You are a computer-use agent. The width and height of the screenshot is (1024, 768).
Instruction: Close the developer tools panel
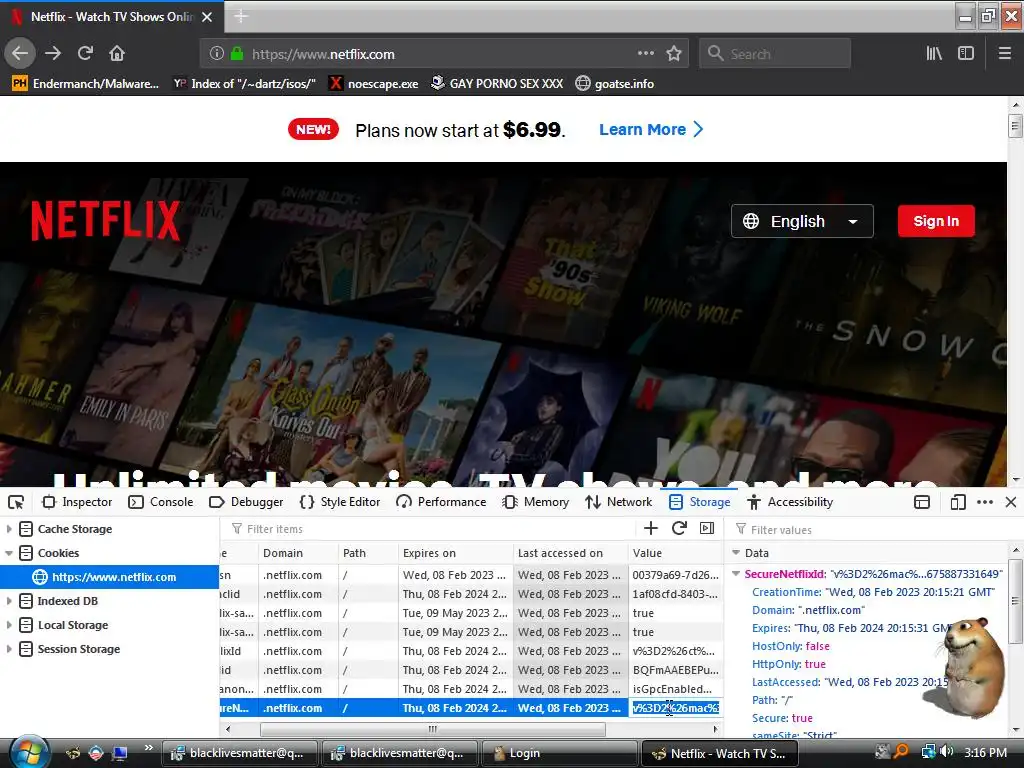coord(1011,502)
